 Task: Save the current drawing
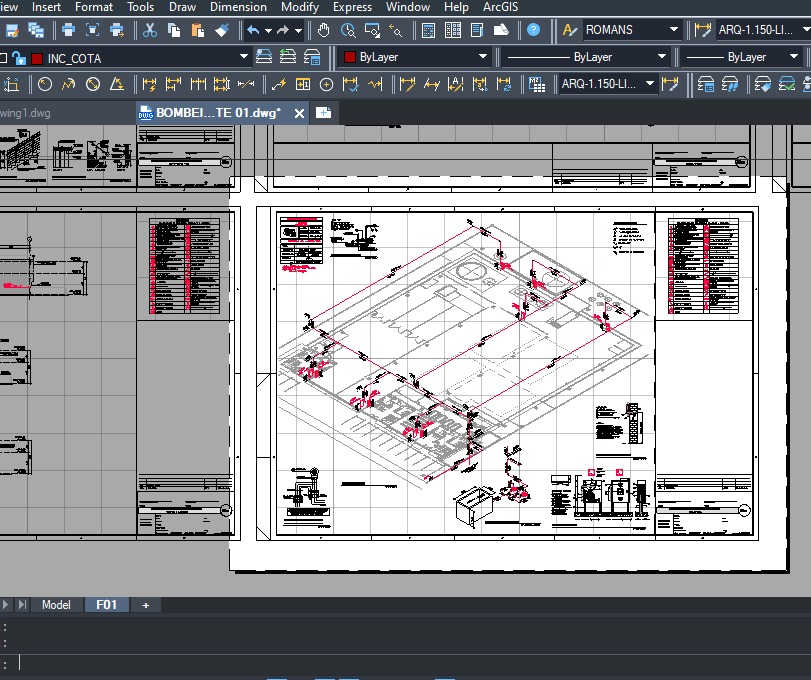(13, 30)
